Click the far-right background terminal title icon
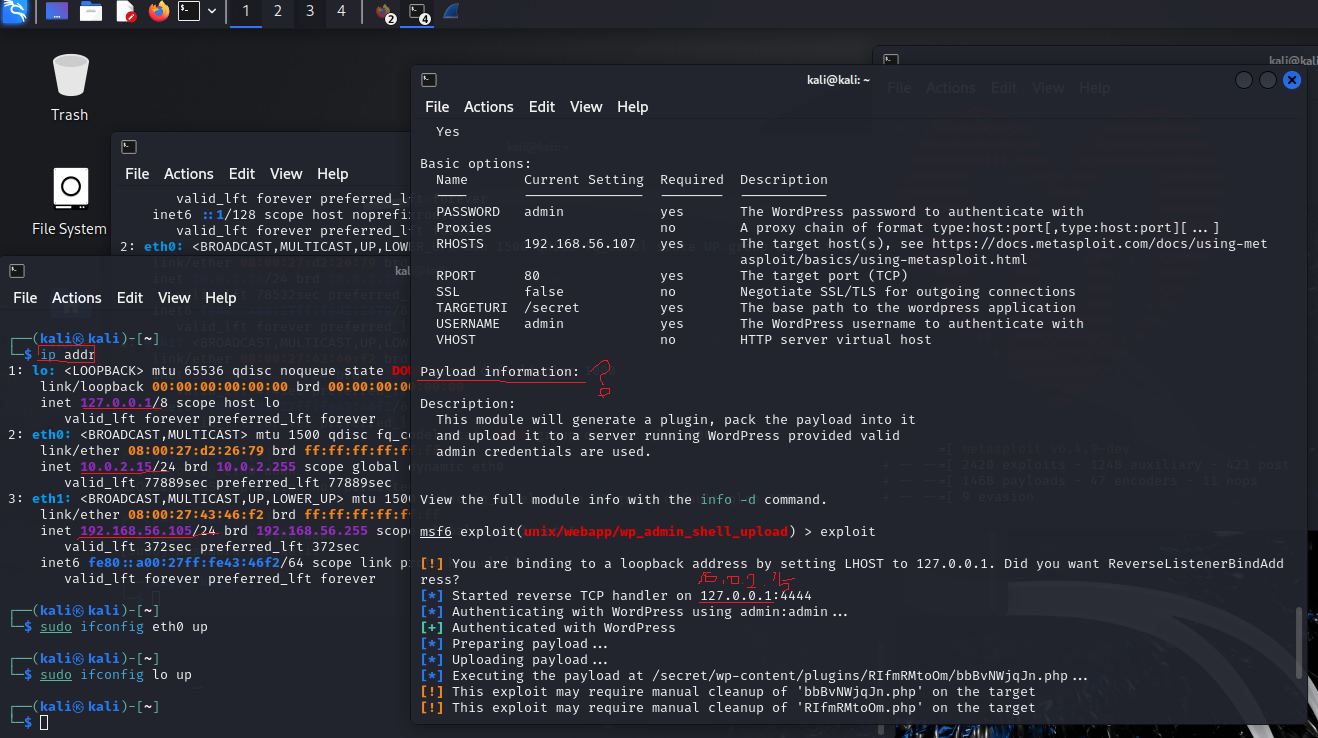 pyautogui.click(x=890, y=61)
